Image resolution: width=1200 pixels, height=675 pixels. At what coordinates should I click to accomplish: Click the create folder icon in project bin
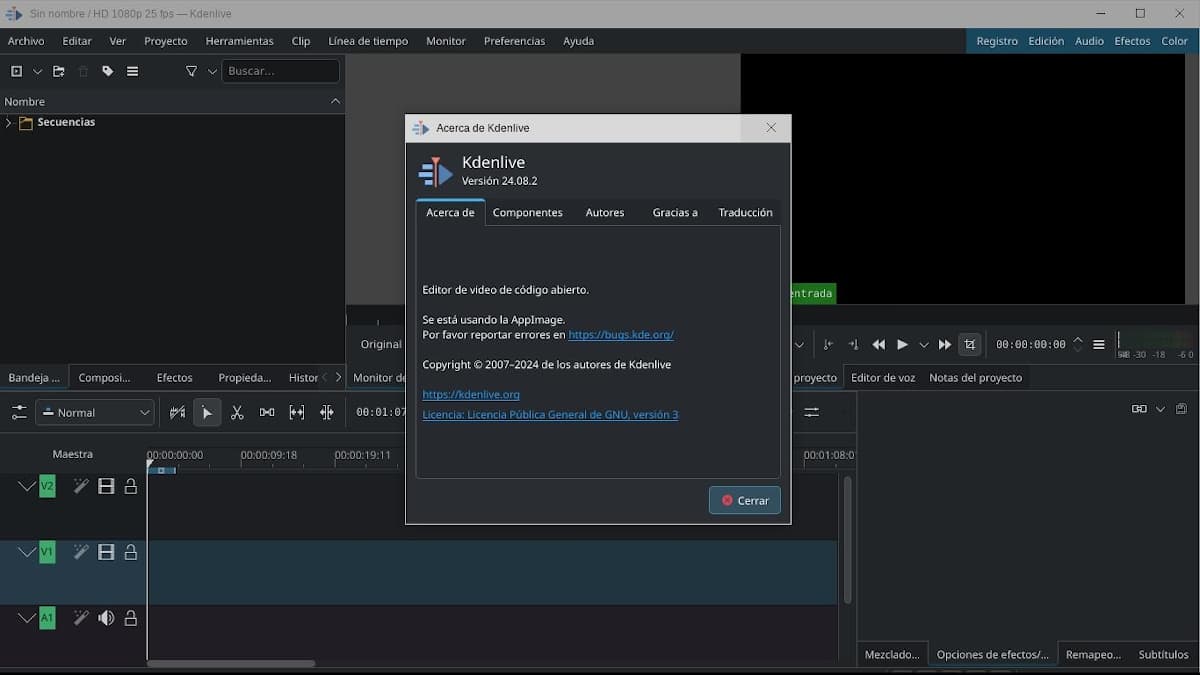coord(59,71)
